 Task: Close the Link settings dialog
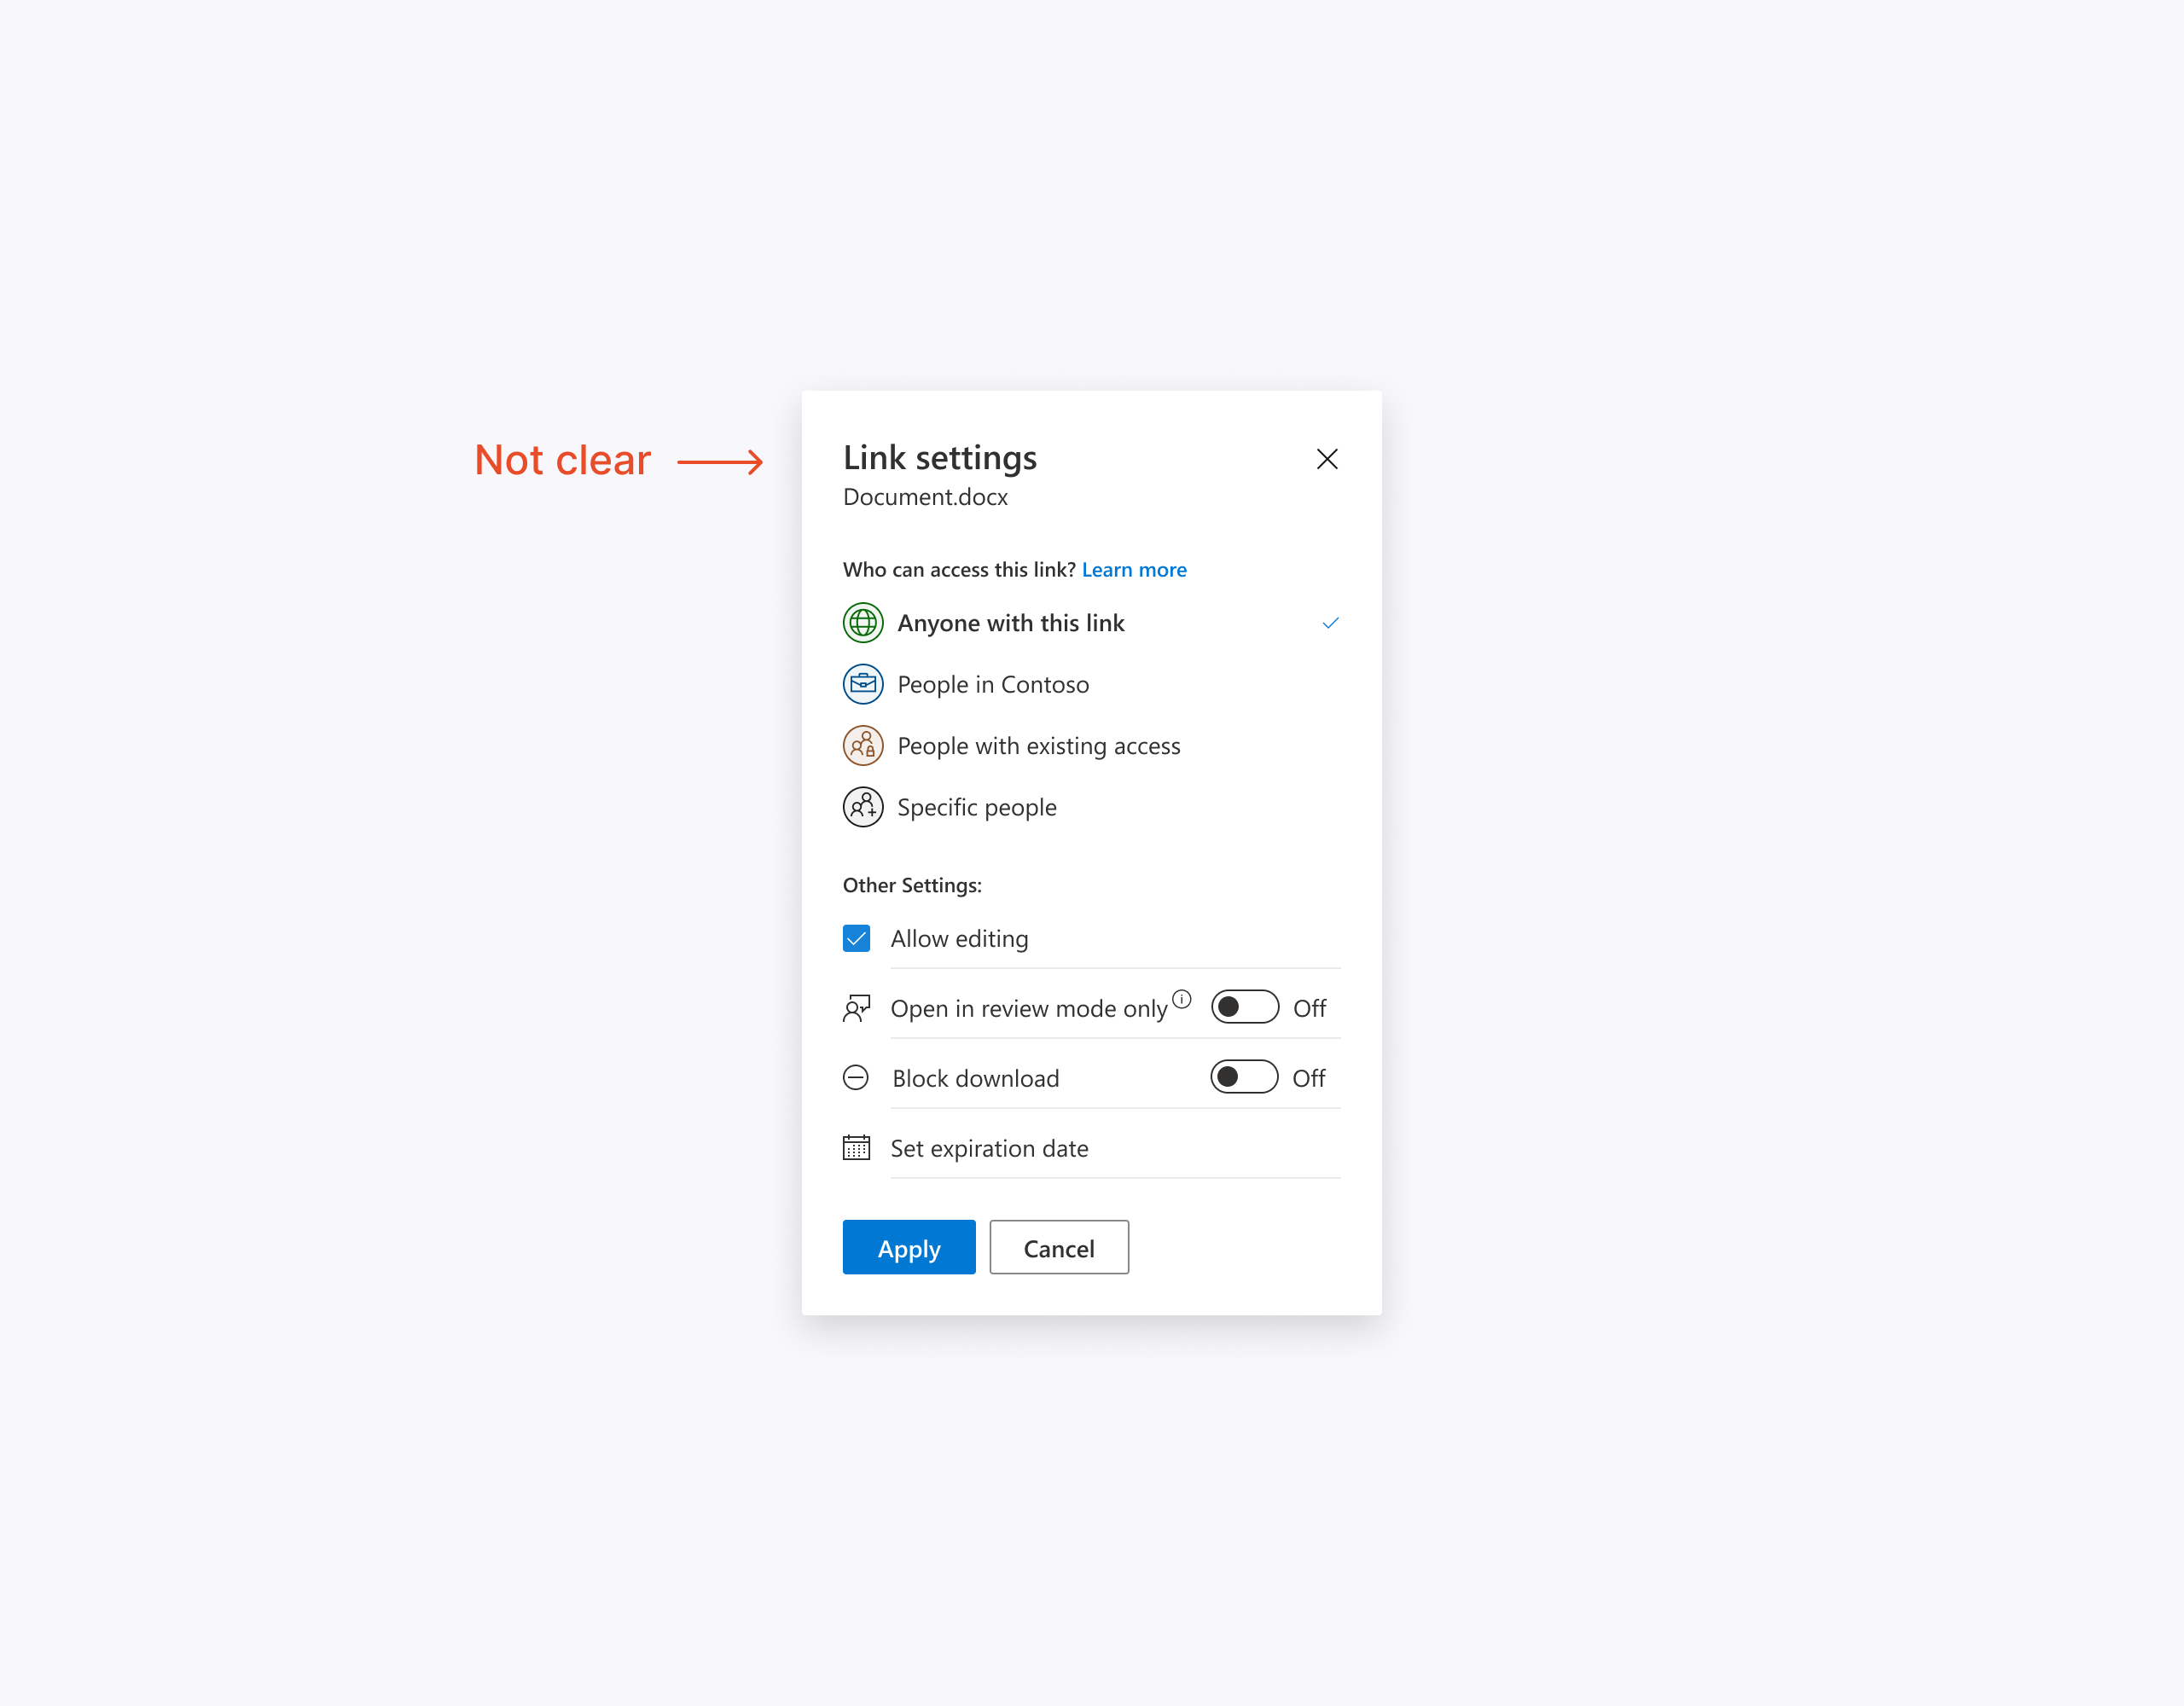pos(1326,459)
